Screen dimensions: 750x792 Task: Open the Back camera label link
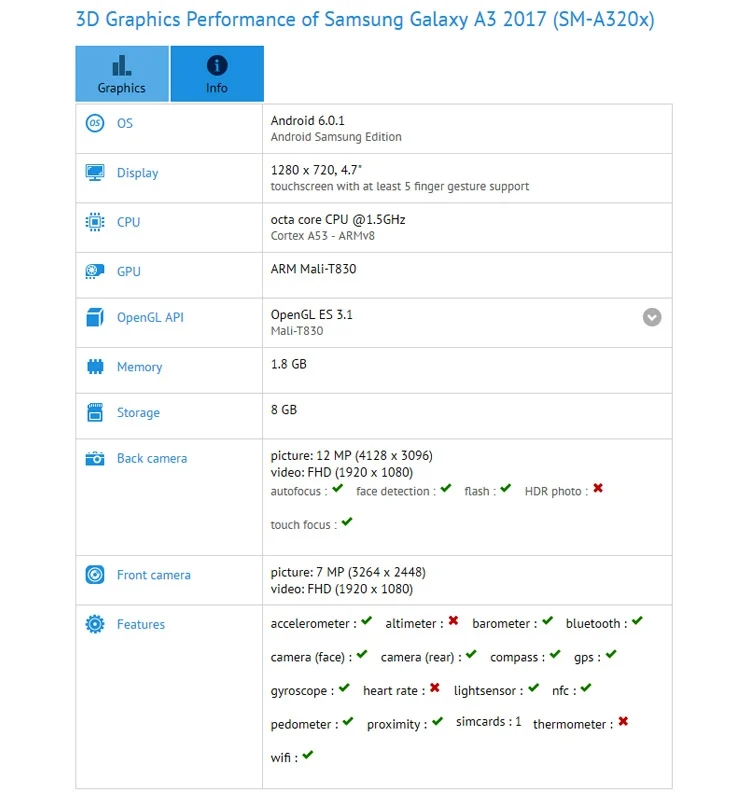click(x=152, y=459)
